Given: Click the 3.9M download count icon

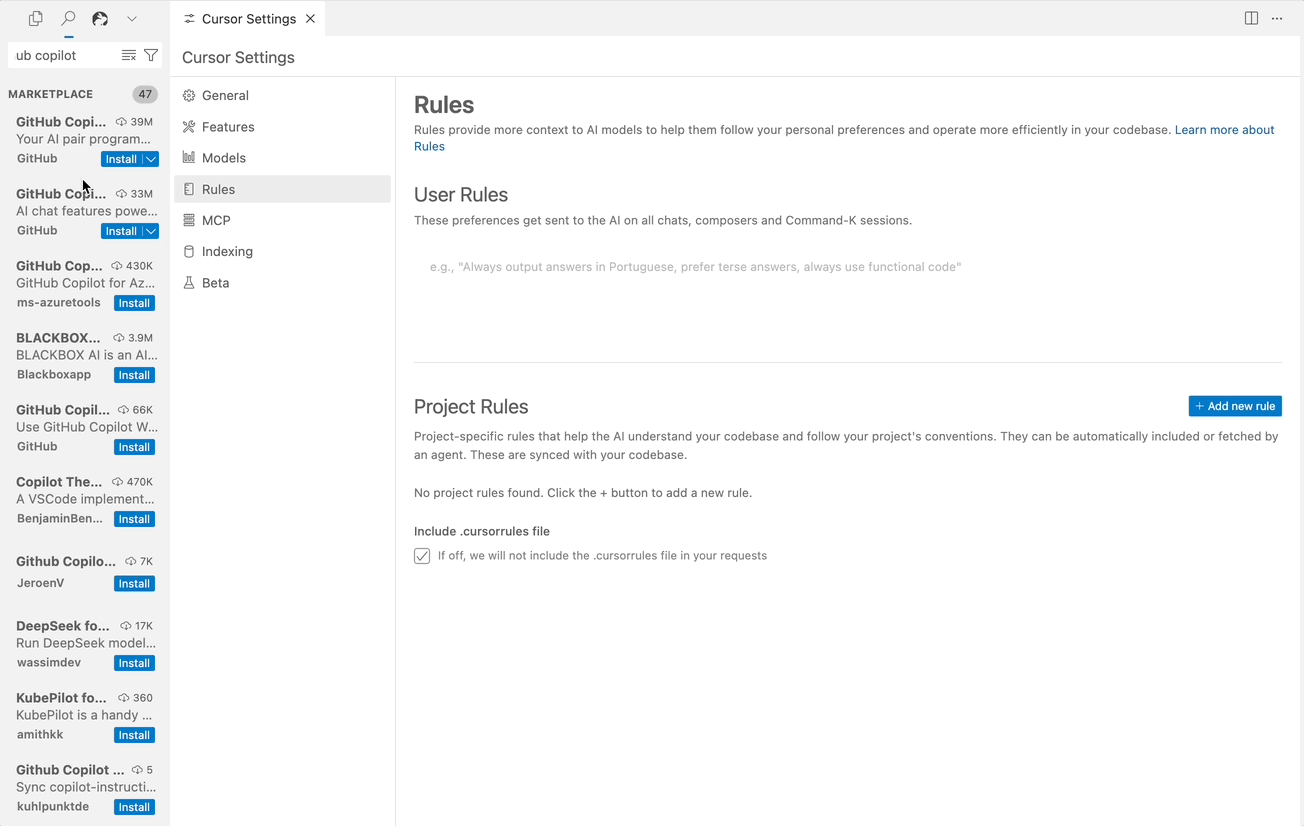Looking at the screenshot, I should click(119, 338).
